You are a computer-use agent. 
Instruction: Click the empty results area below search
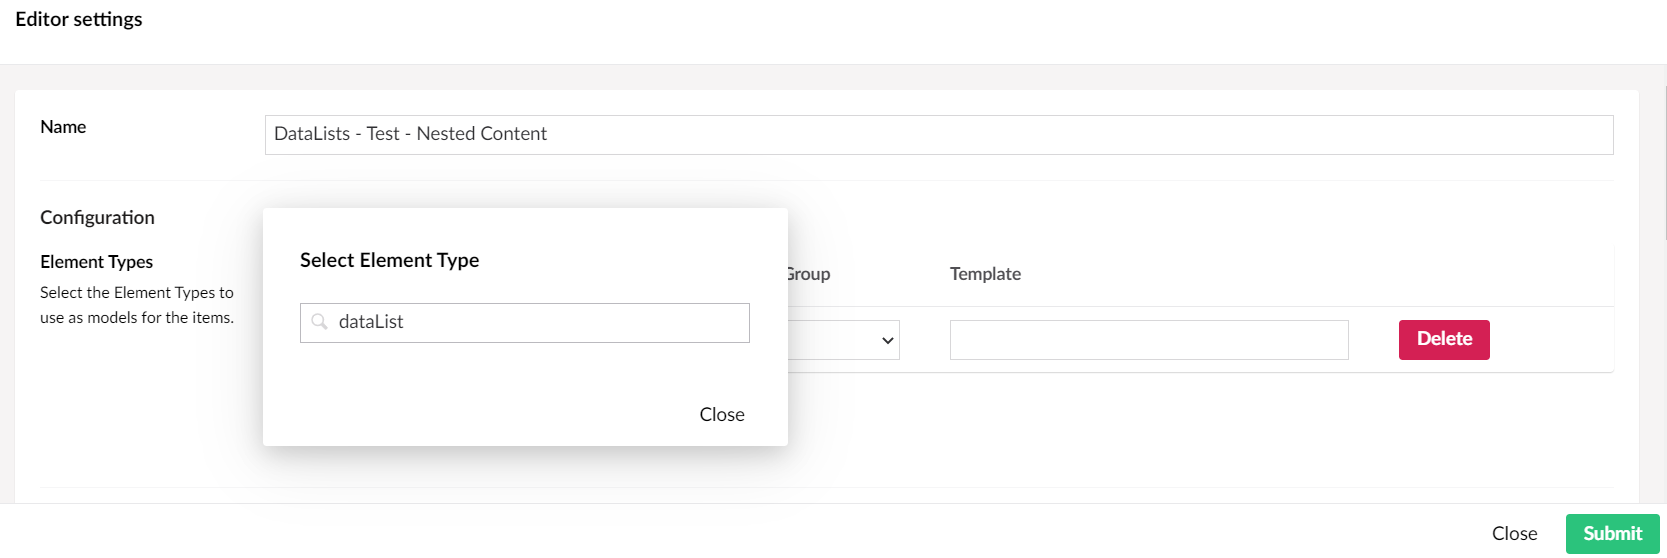pyautogui.click(x=525, y=368)
